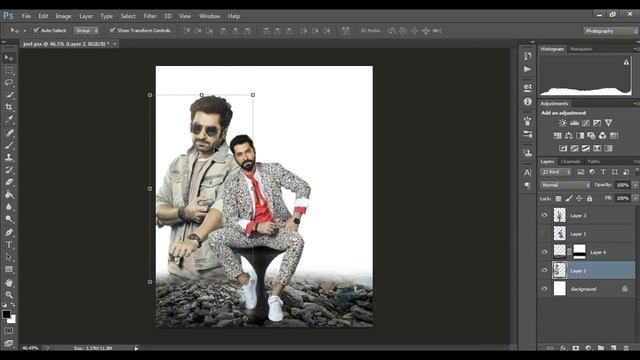Select the Pen tool
This screenshot has height=360, width=640.
tap(9, 232)
